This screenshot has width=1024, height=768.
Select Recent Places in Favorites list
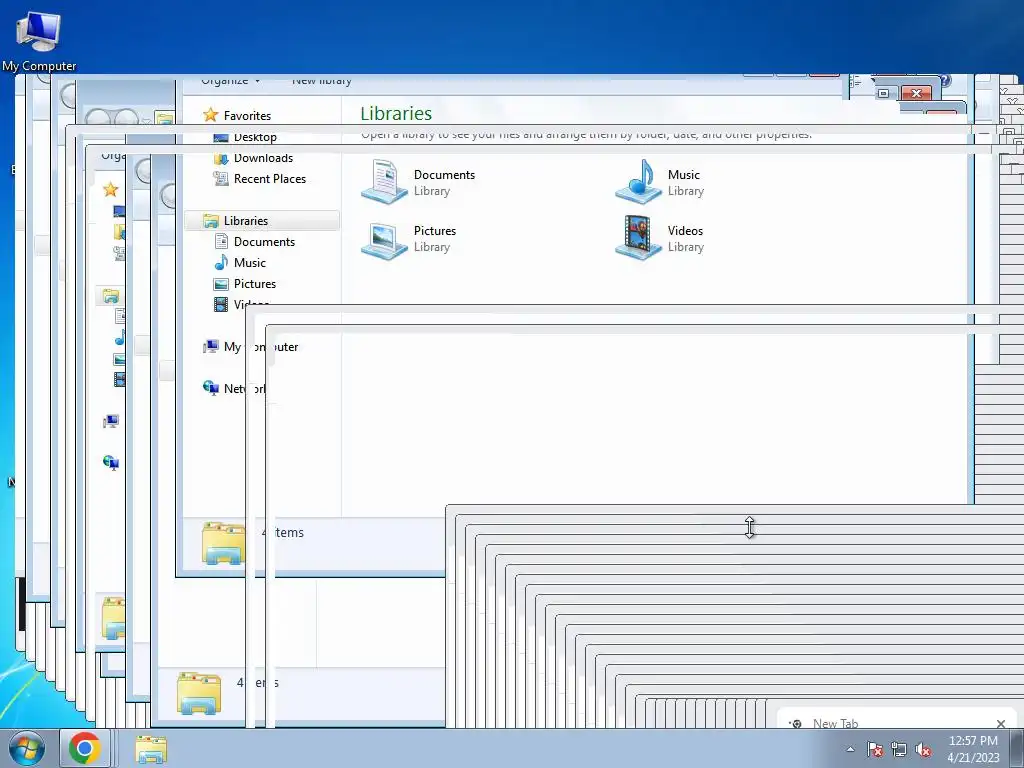(270, 179)
